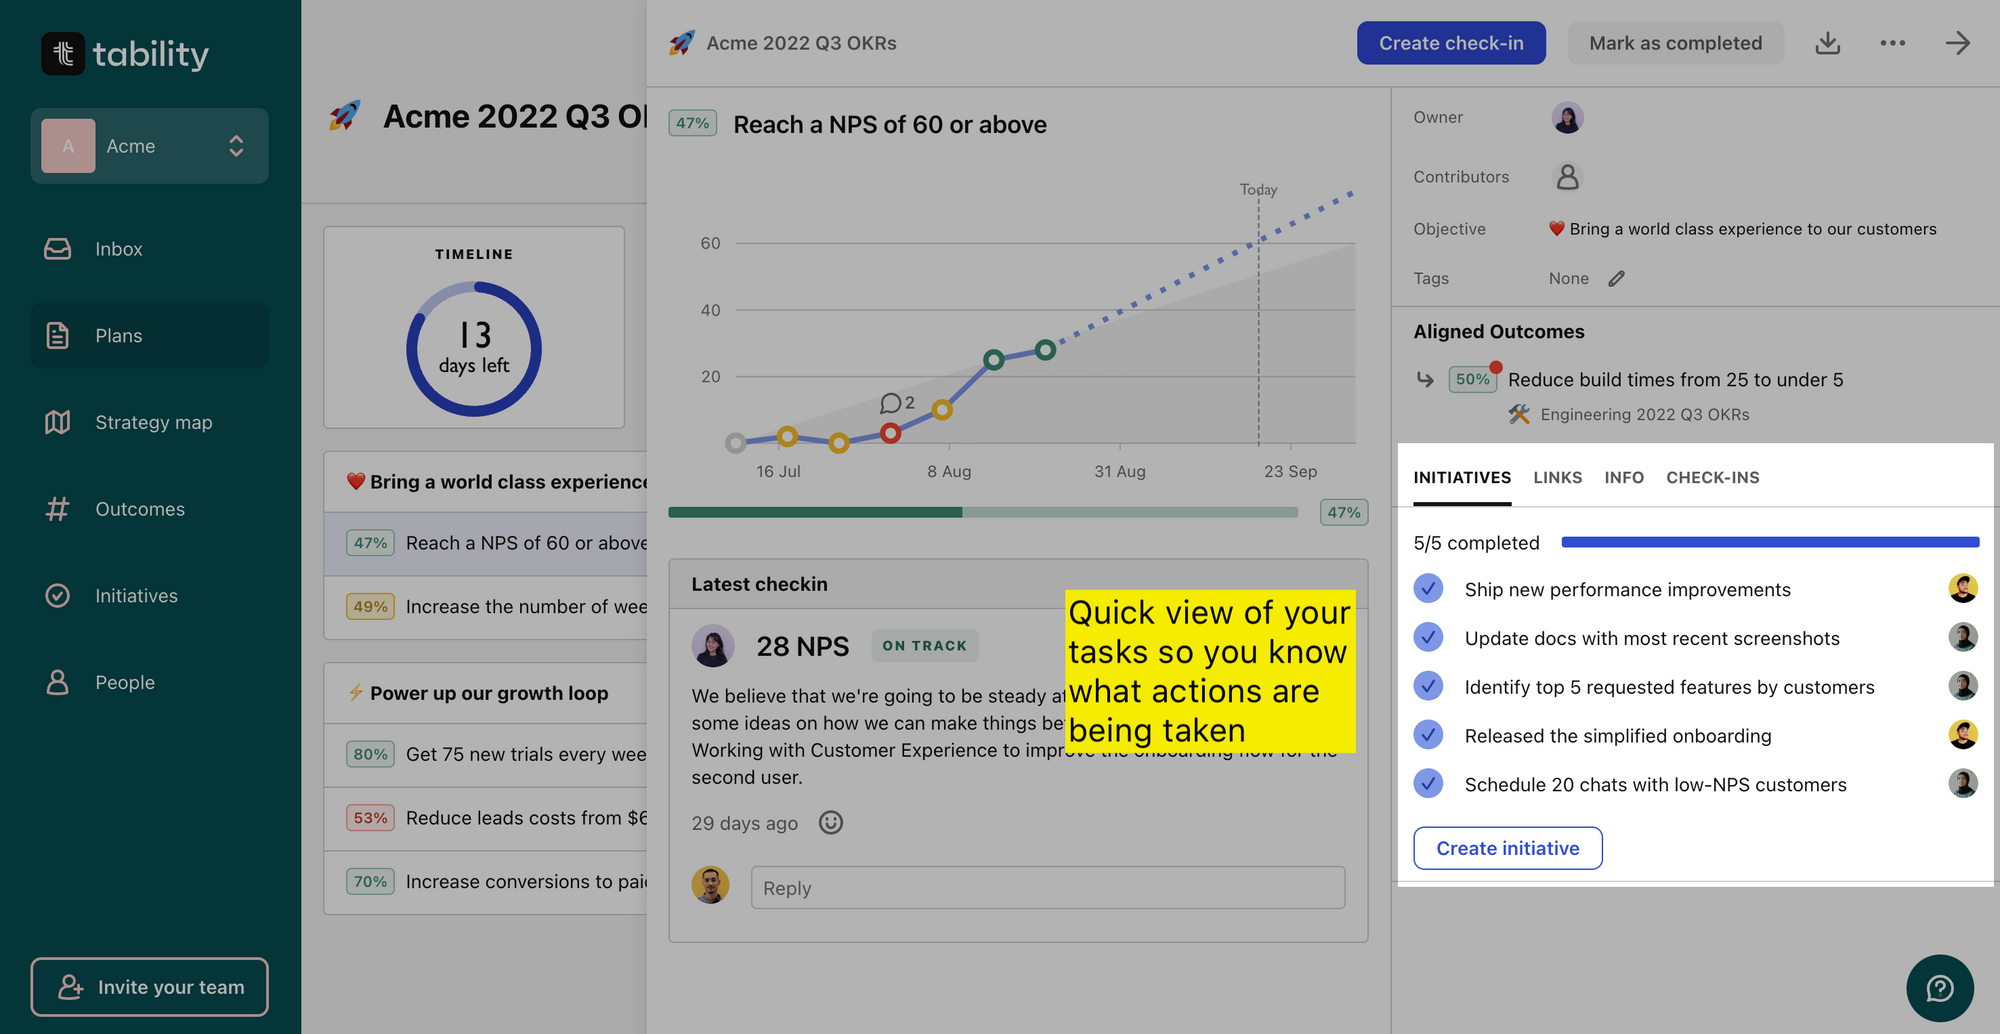Click the Initiatives checkmark circle icon

click(x=58, y=596)
